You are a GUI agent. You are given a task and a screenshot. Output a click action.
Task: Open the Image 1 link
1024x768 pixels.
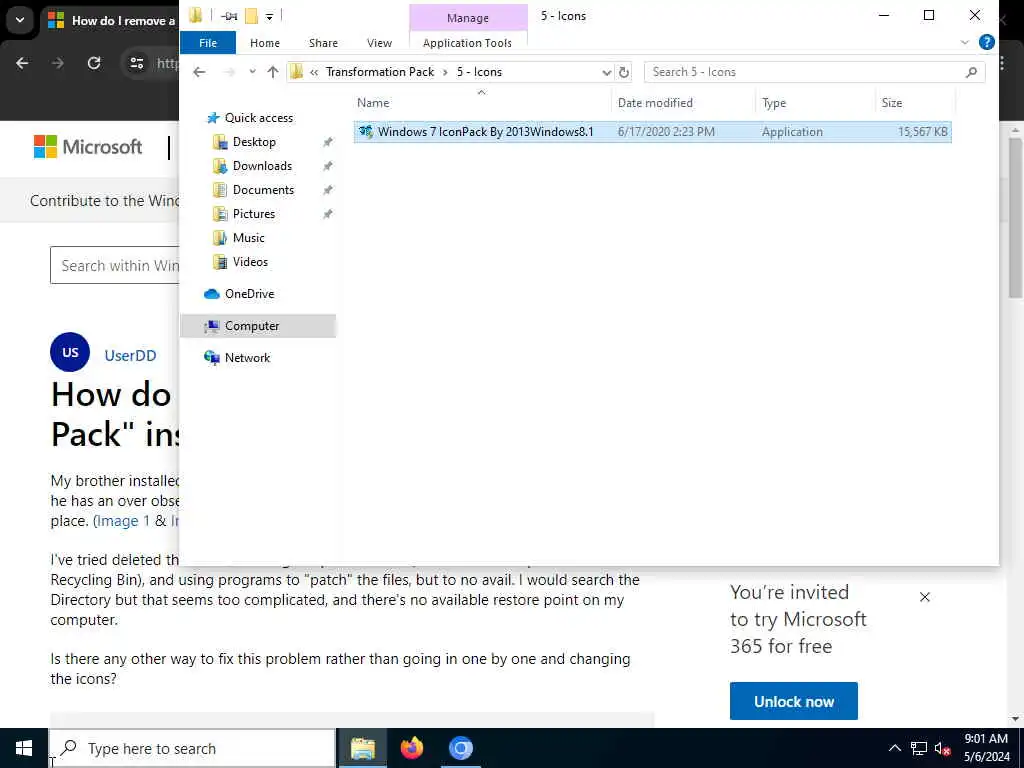[122, 521]
